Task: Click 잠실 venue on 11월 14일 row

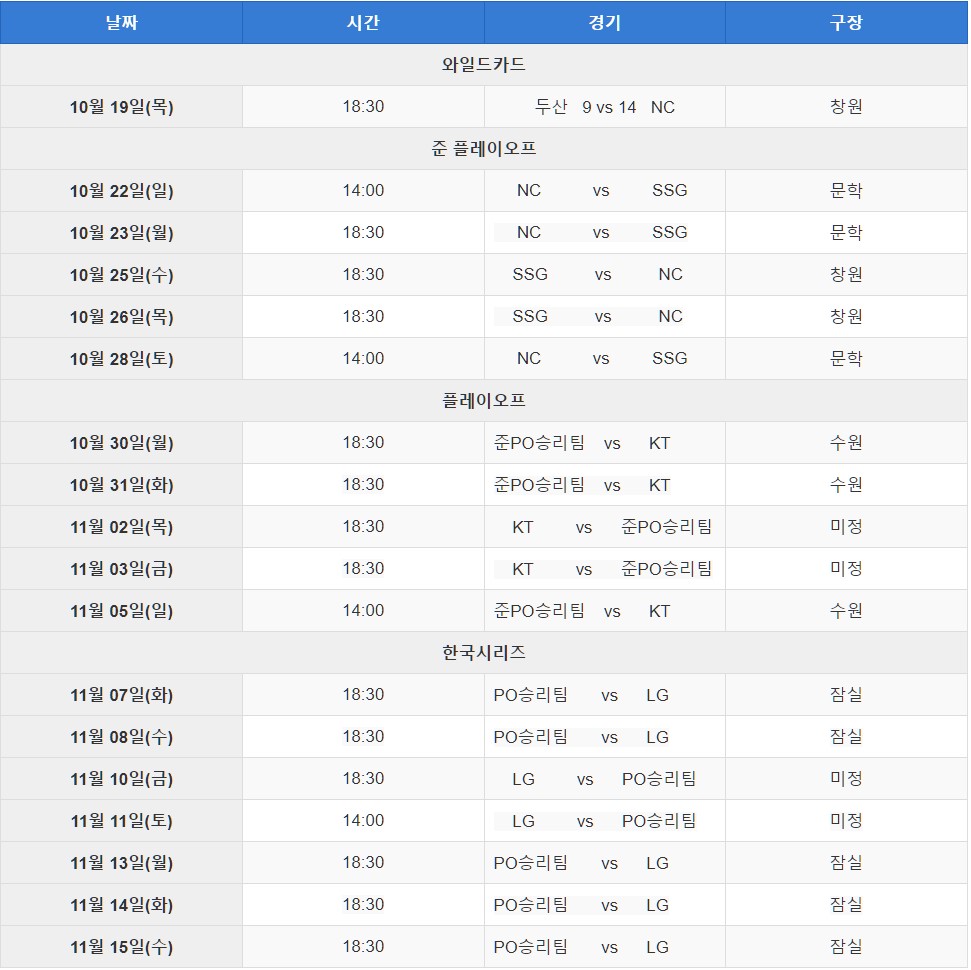Action: click(846, 904)
